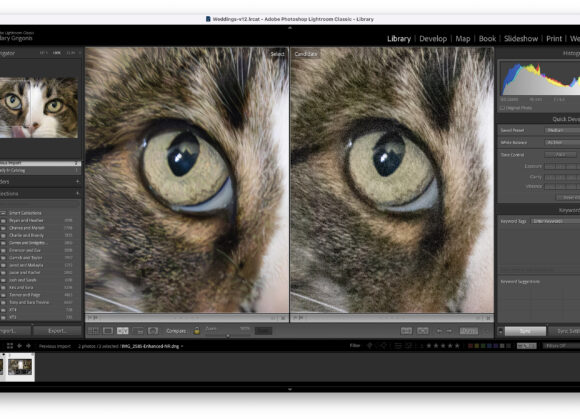Open filmstrip grid view icon
The height and width of the screenshot is (420, 580).
coord(10,346)
